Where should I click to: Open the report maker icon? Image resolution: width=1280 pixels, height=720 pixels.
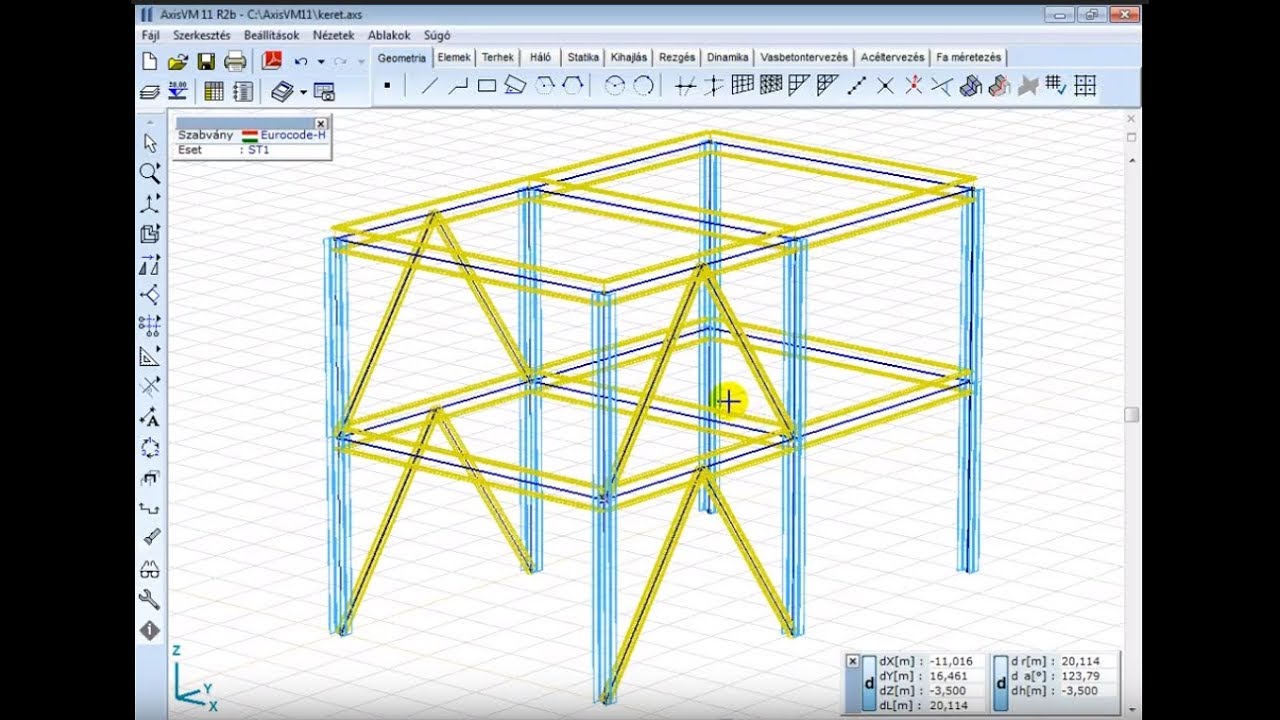tap(242, 92)
